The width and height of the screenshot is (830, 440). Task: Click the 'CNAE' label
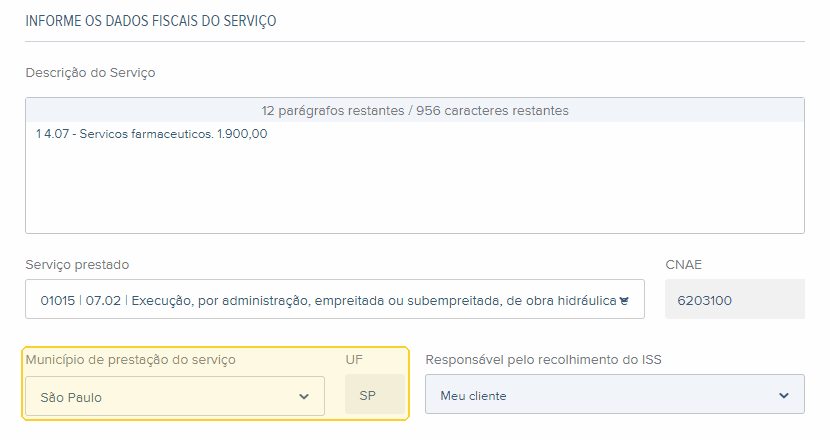[683, 264]
